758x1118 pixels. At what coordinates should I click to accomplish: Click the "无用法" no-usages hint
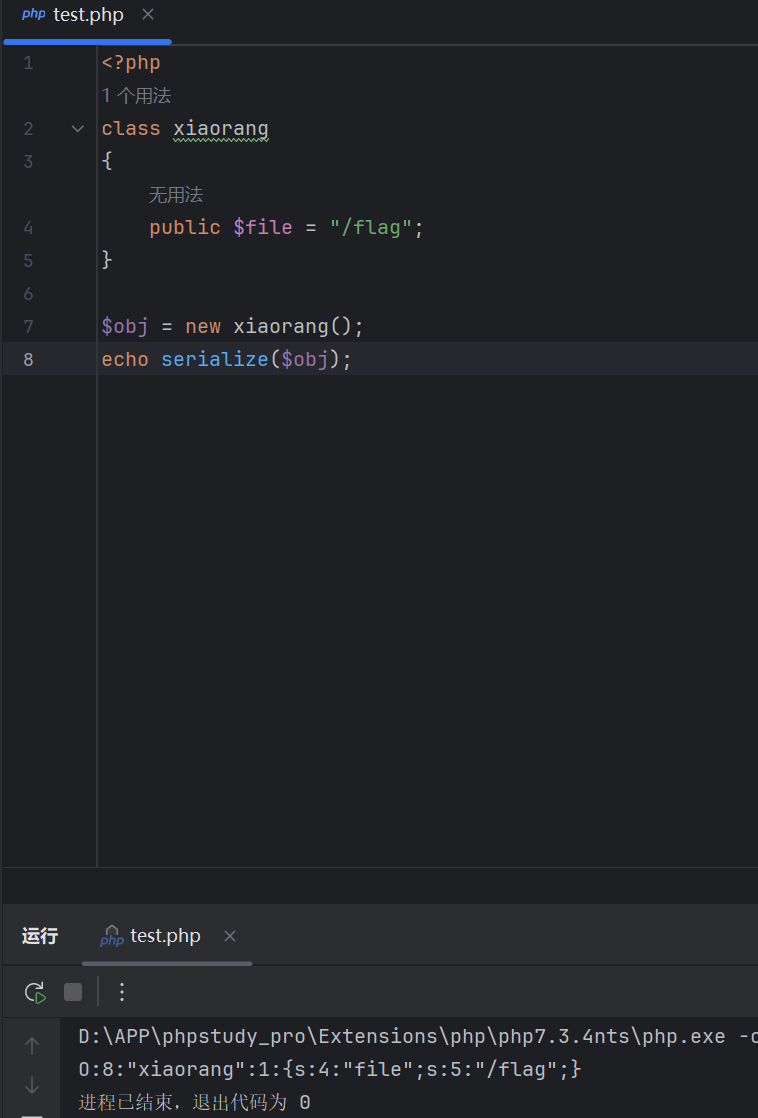[x=175, y=195]
